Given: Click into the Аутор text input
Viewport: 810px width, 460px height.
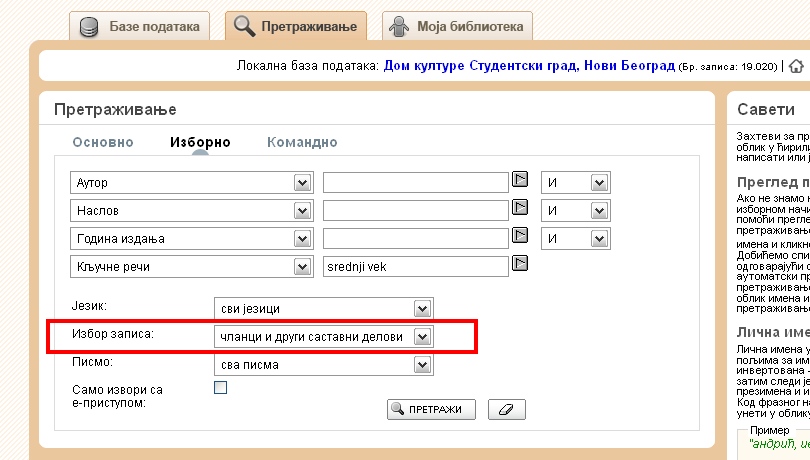Looking at the screenshot, I should [416, 182].
